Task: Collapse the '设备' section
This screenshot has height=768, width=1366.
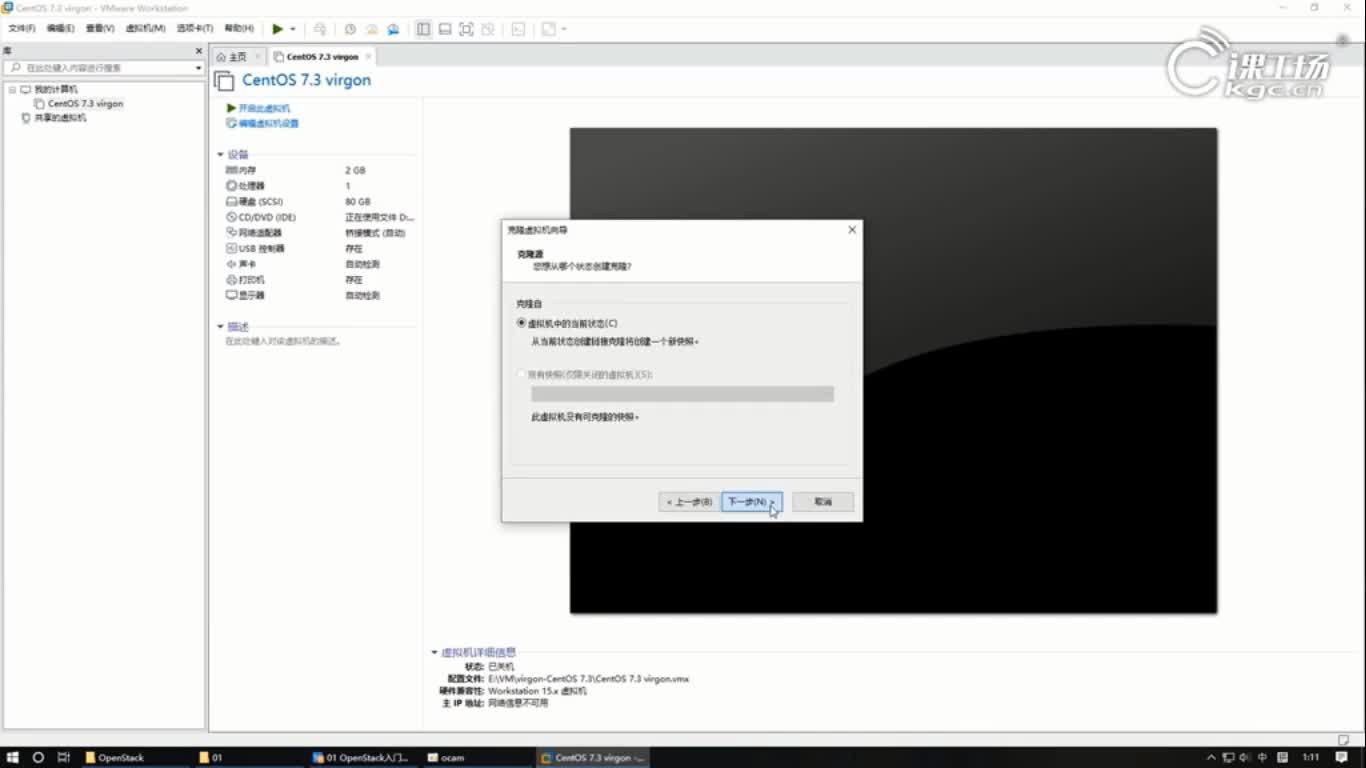Action: pos(221,154)
